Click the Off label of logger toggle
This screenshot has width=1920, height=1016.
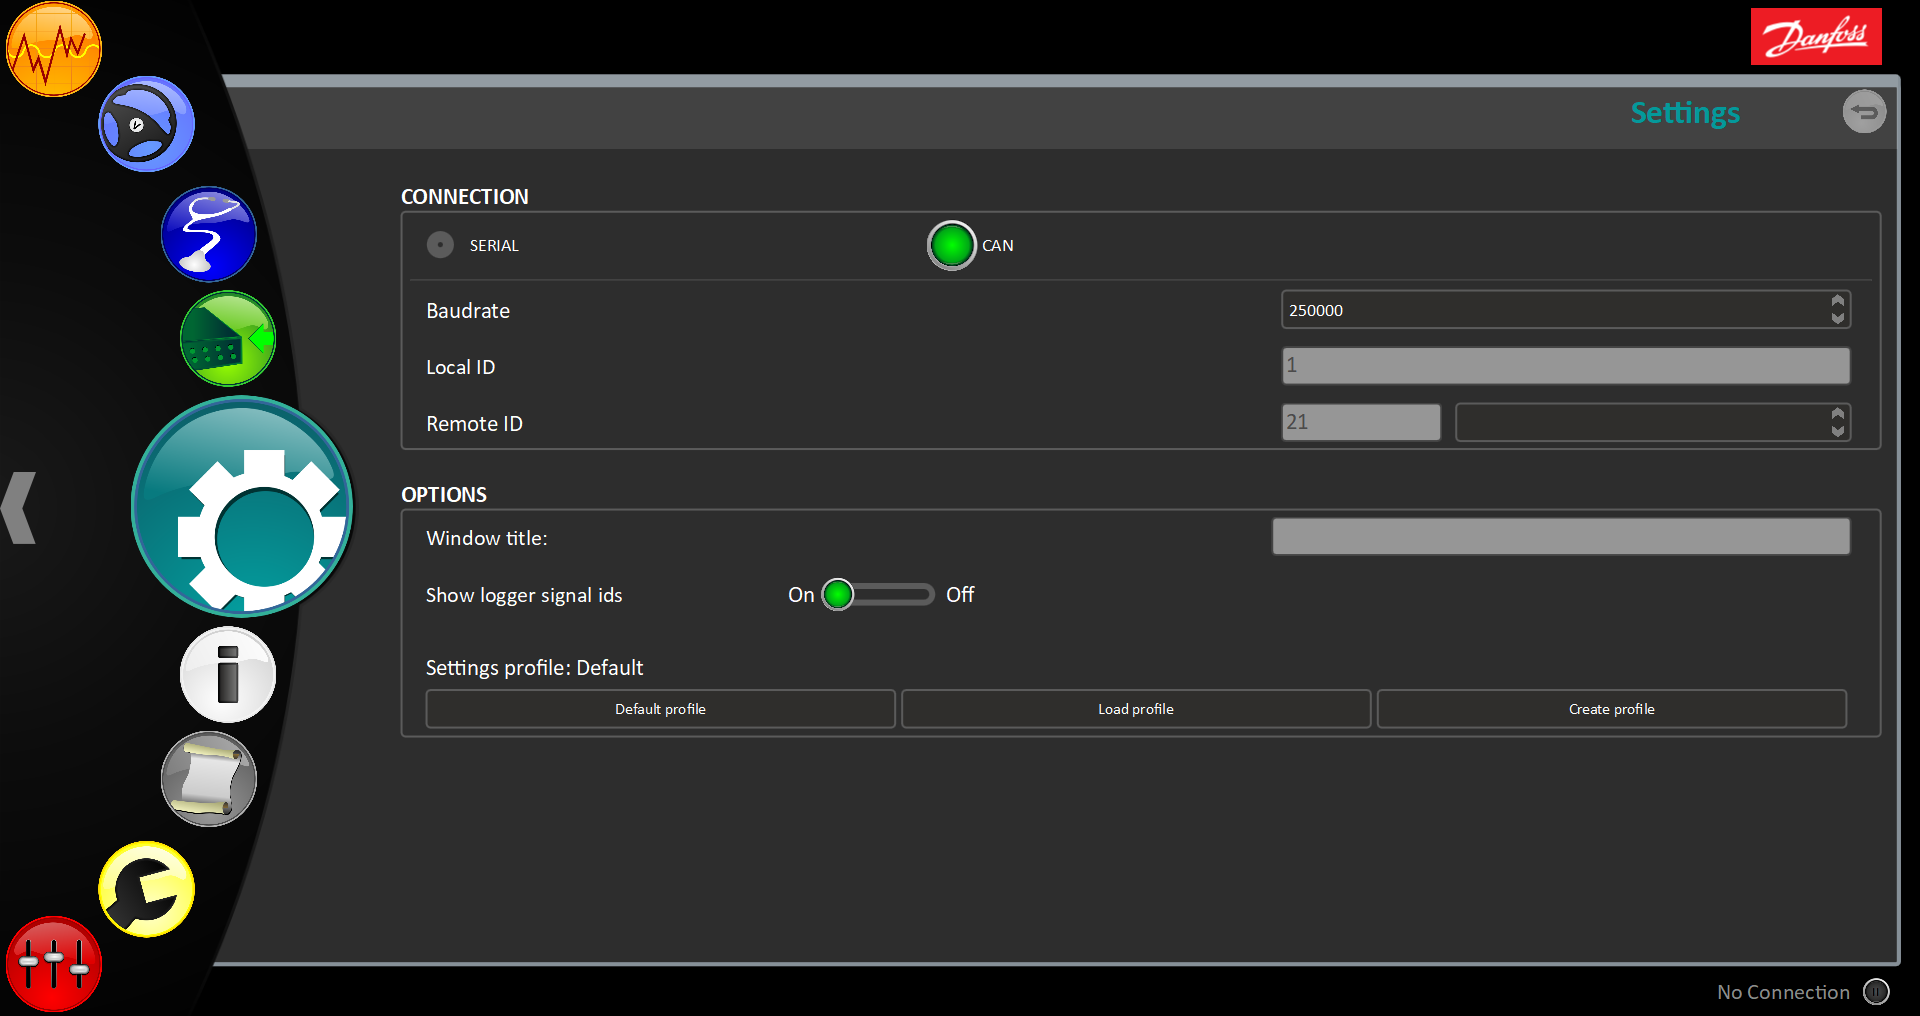[960, 595]
